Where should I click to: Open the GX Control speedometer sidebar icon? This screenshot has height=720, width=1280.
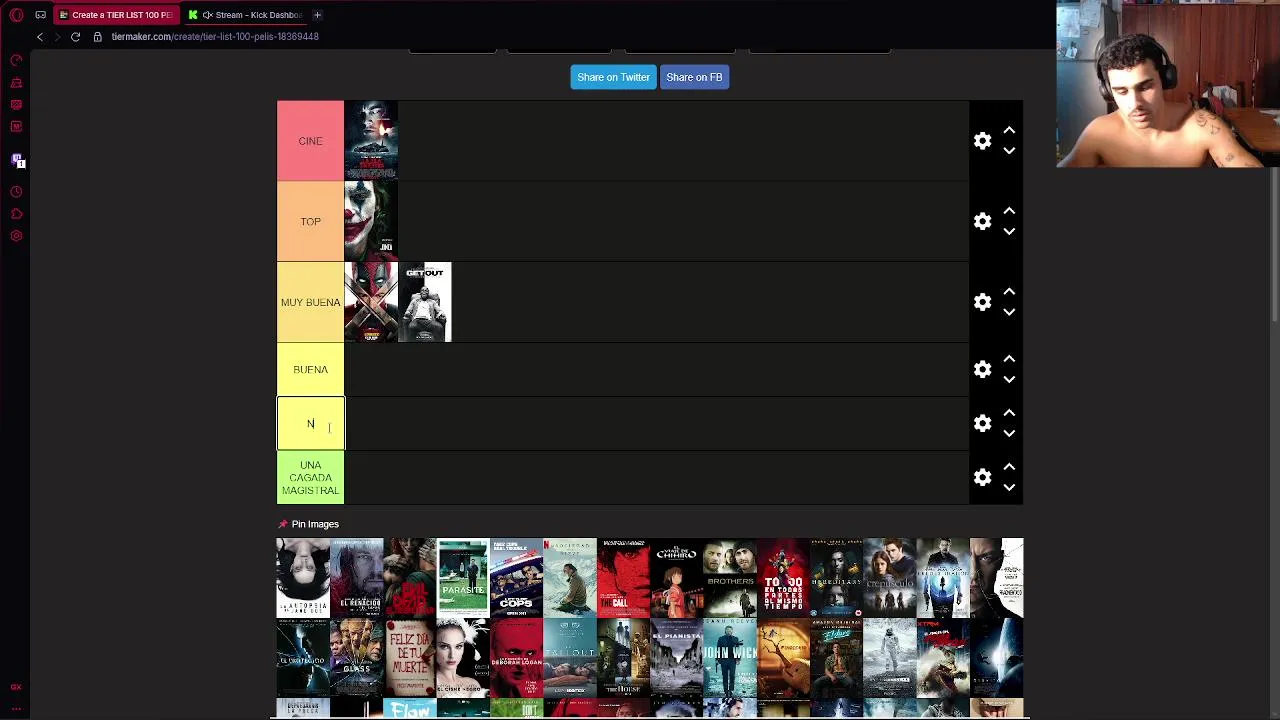click(16, 61)
